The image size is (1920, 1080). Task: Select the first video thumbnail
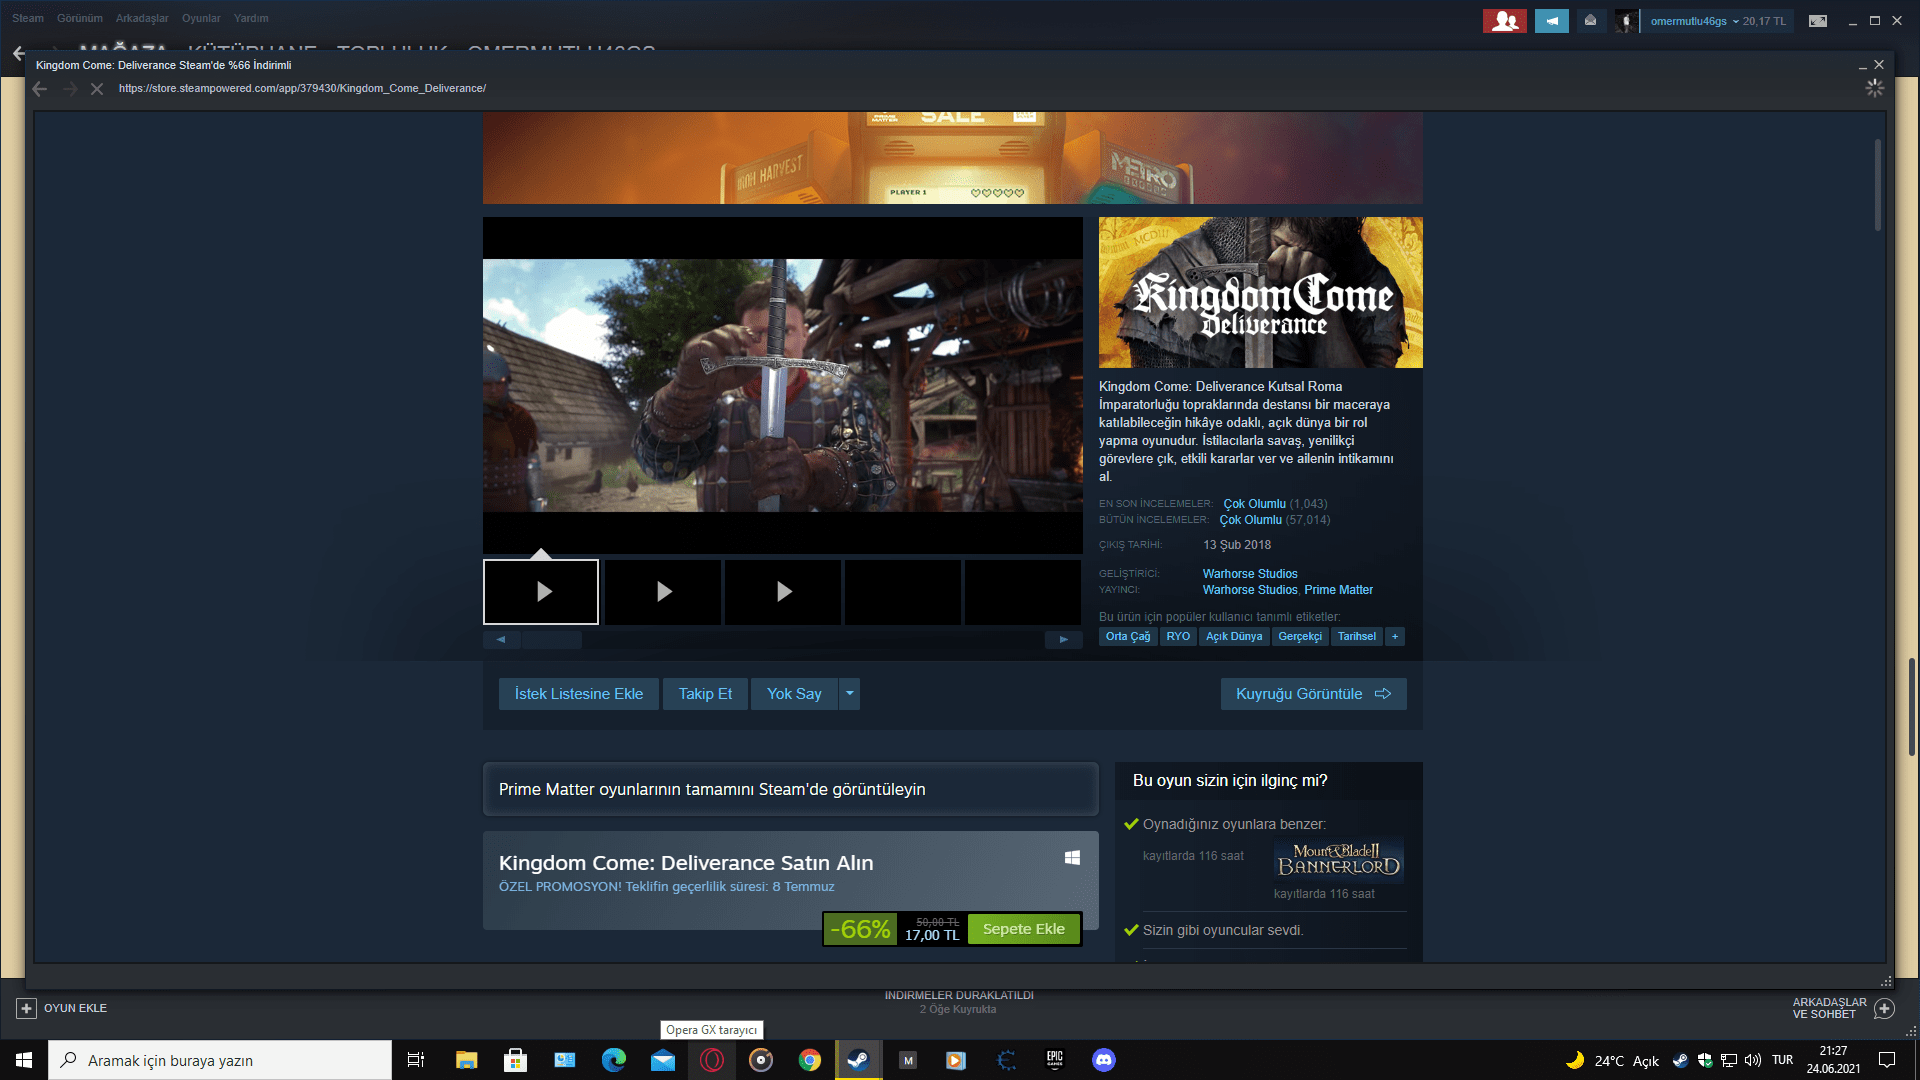pos(541,592)
